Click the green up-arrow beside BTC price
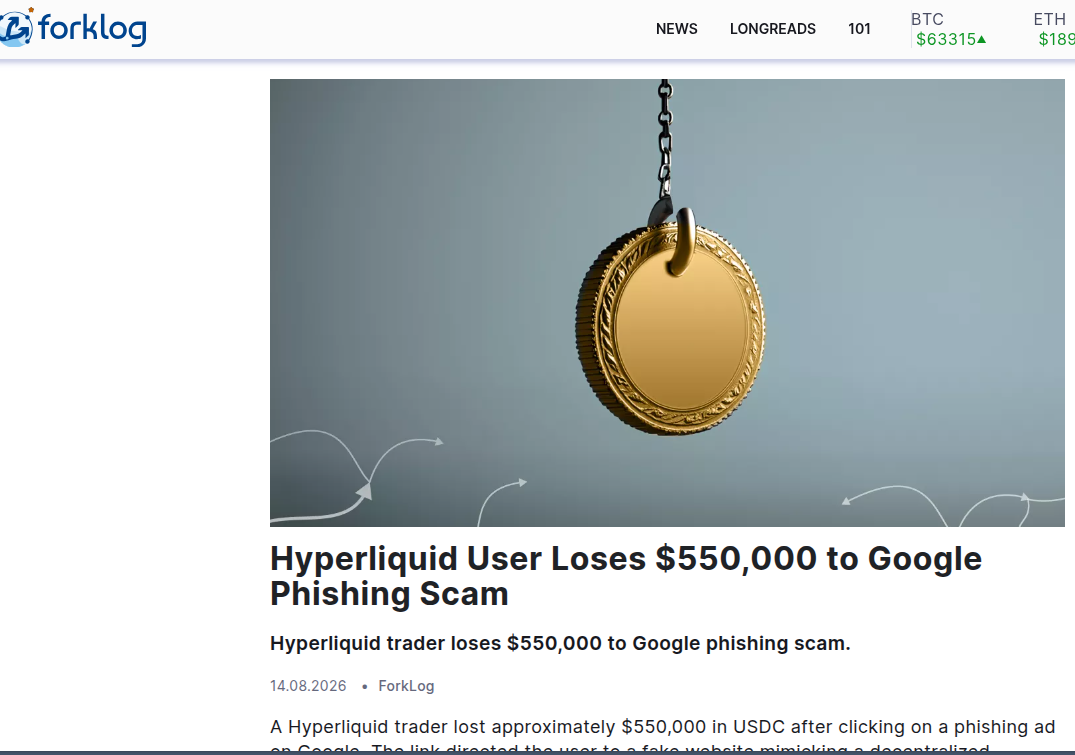 click(x=982, y=39)
